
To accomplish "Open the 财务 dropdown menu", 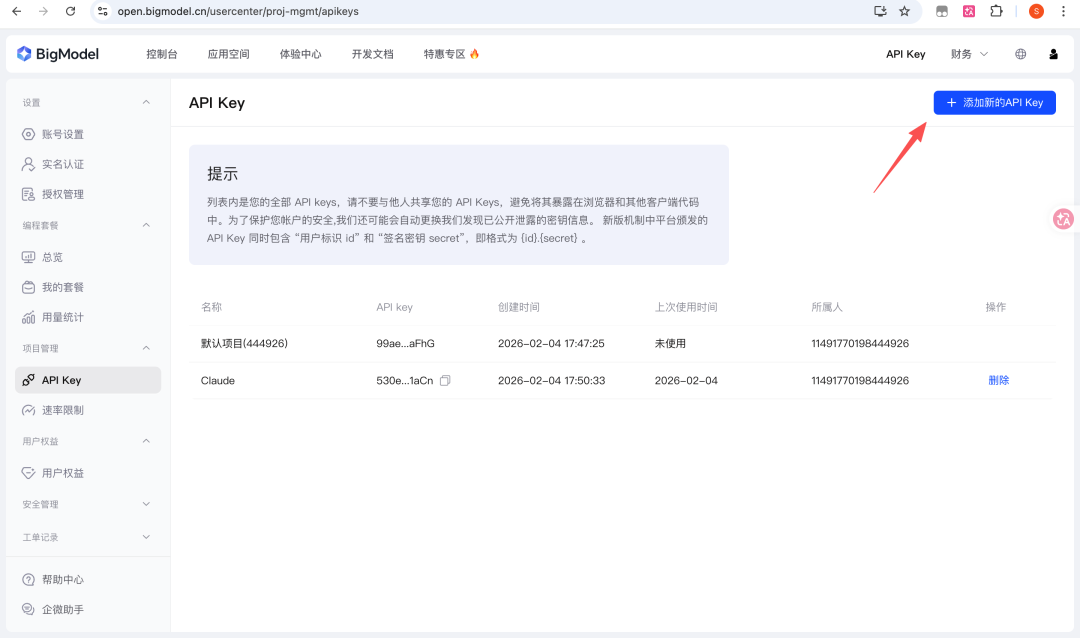I will point(969,54).
